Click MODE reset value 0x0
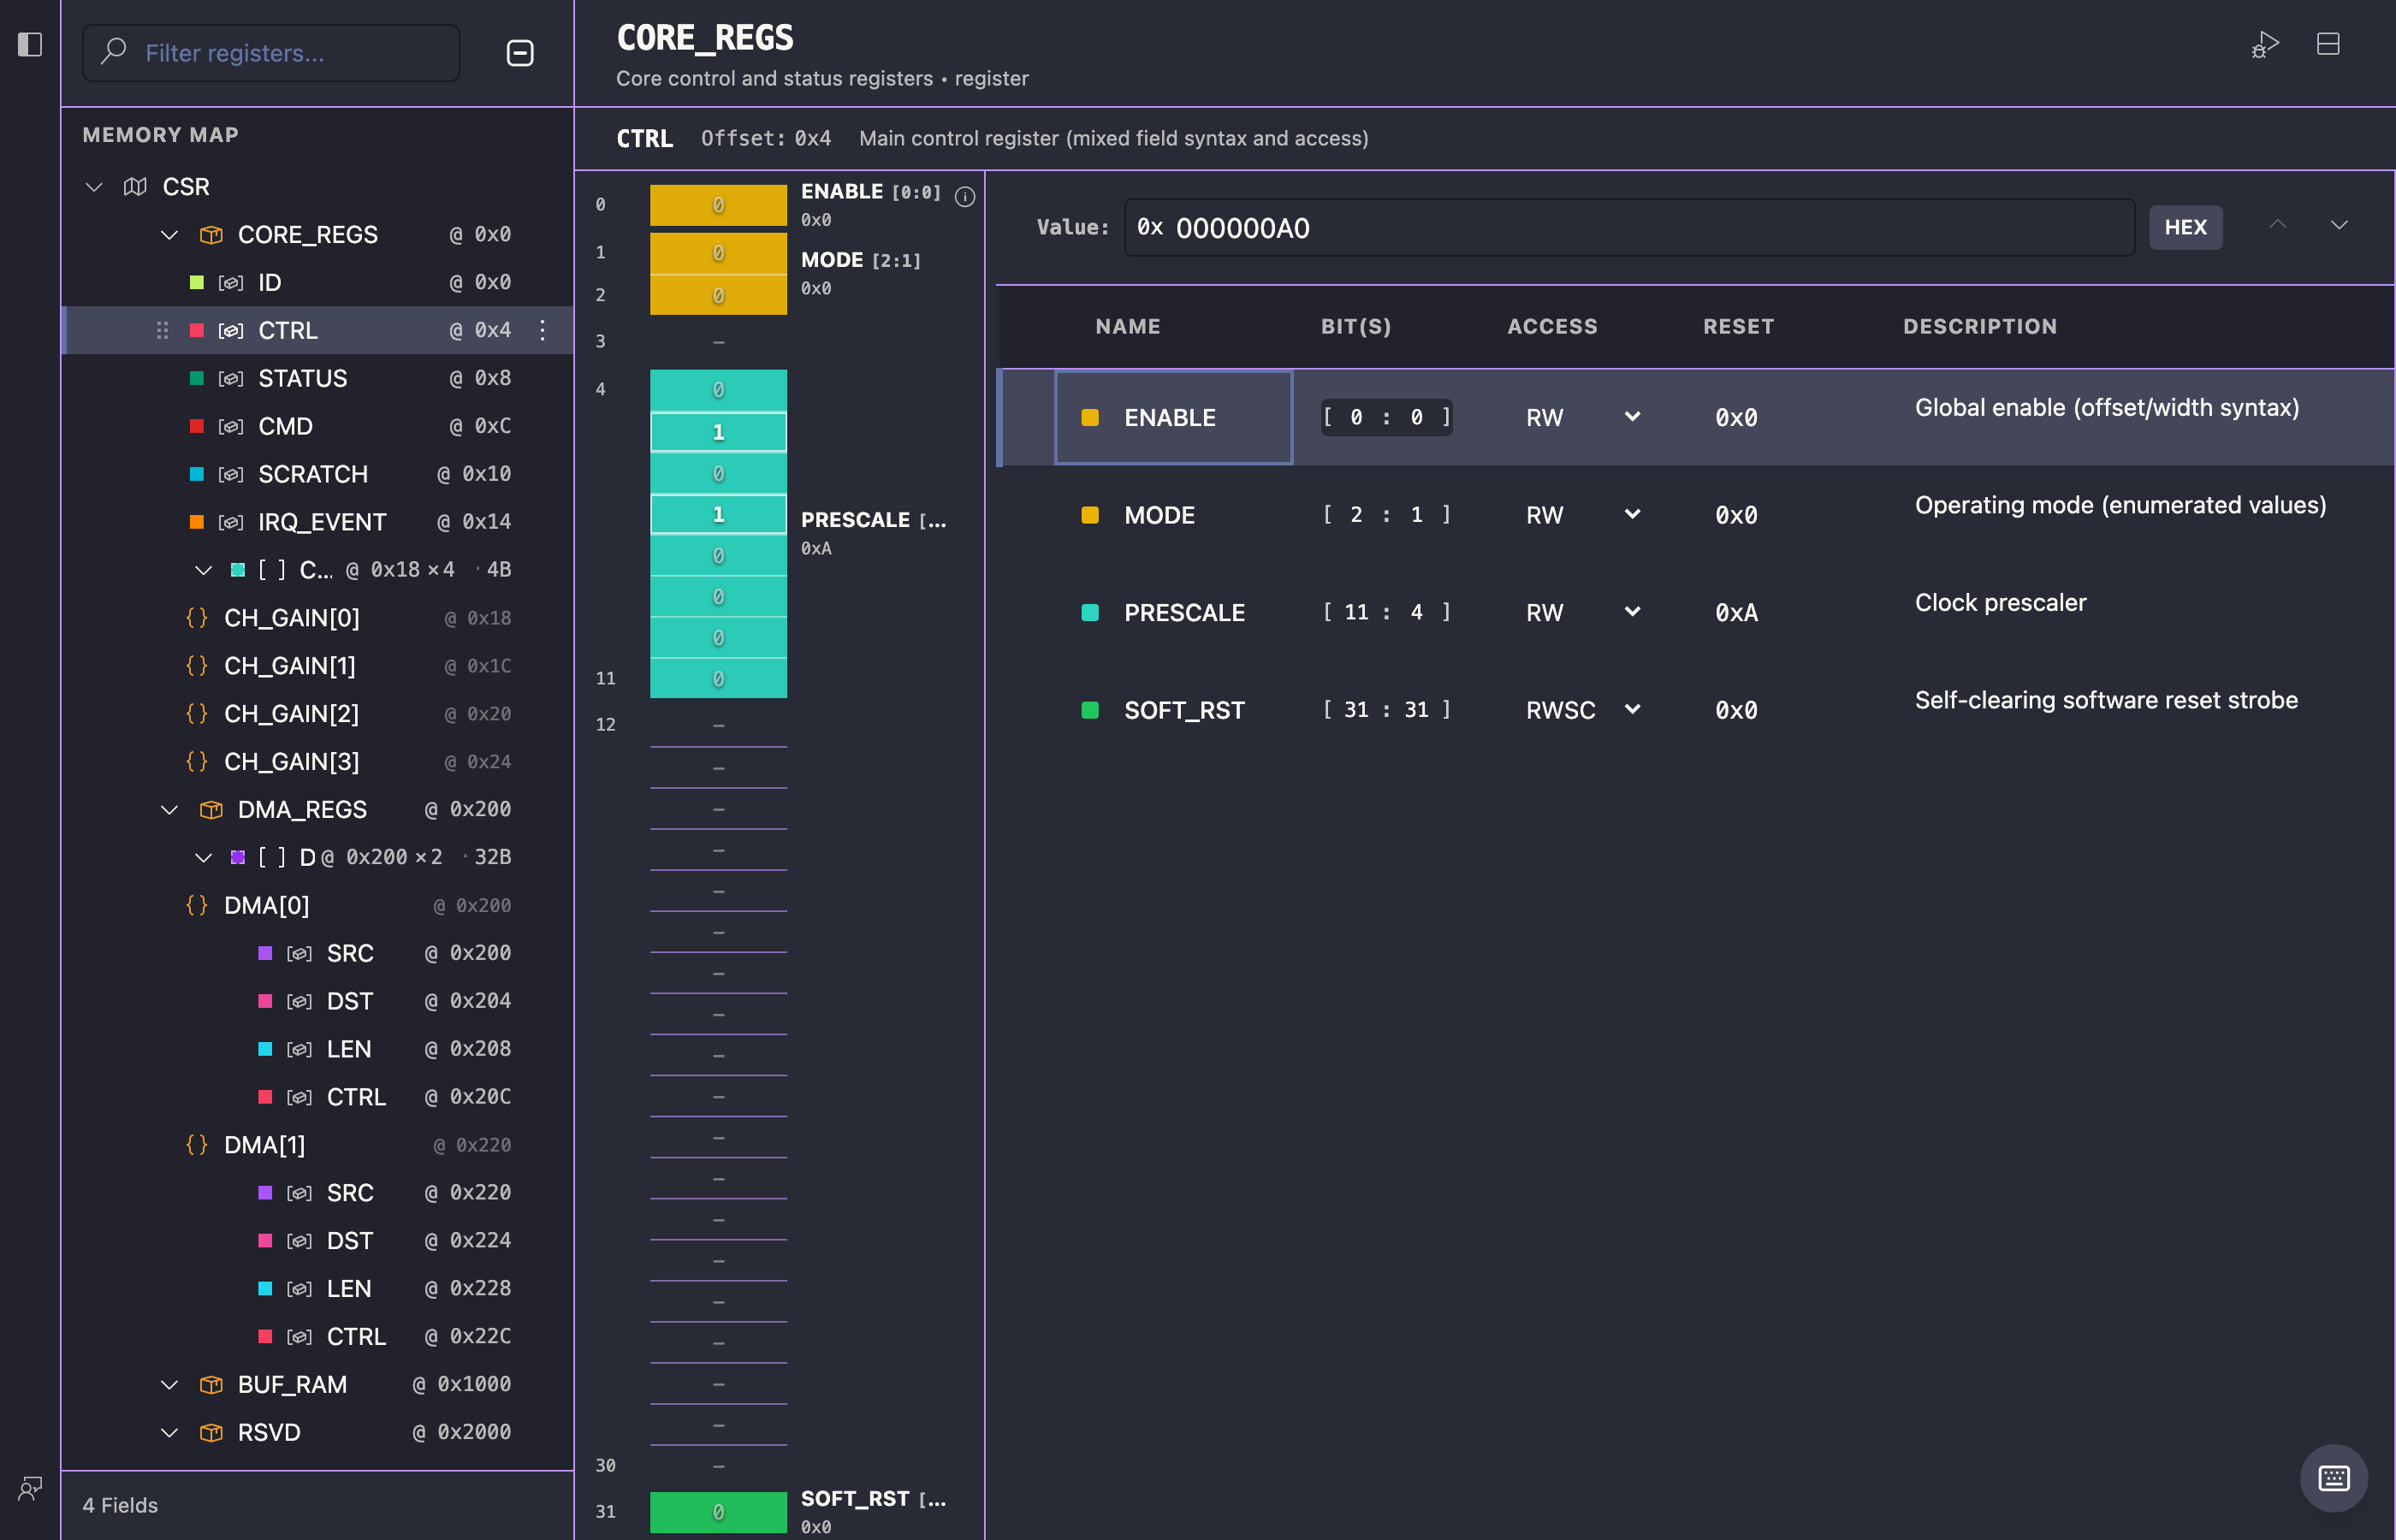Screen dimensions: 2396x1540 pyautogui.click(x=1736, y=515)
